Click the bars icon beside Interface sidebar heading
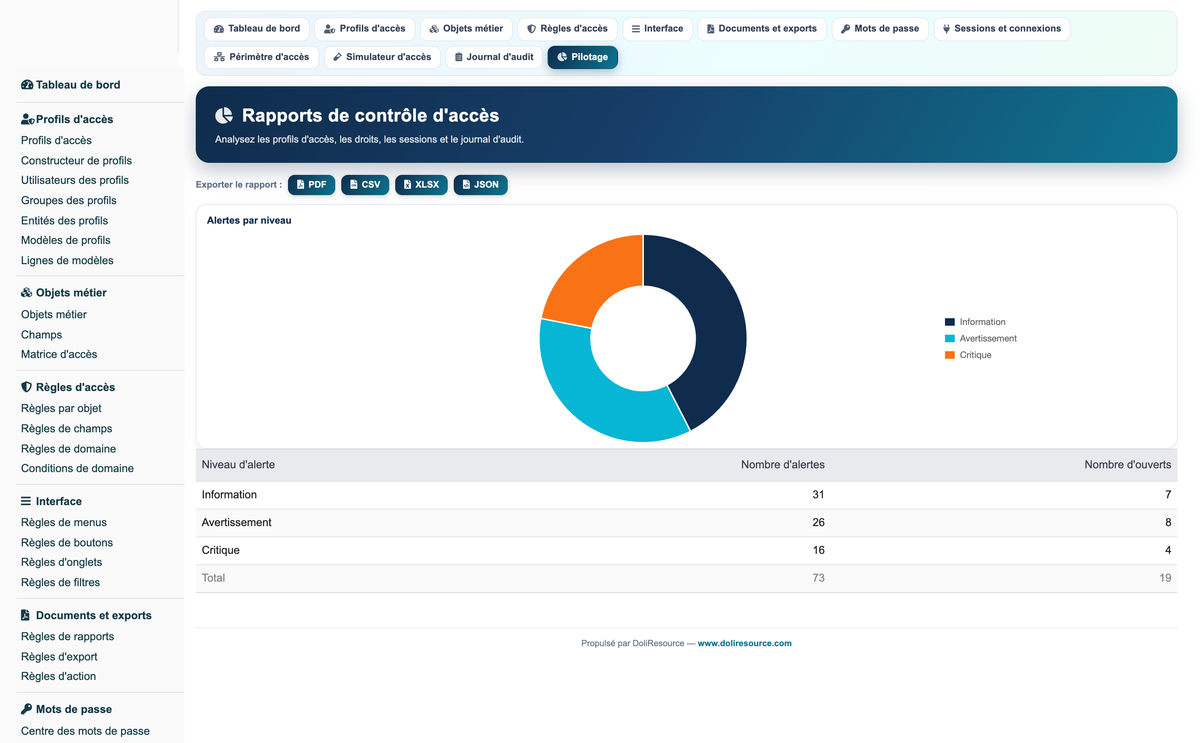Screen dimensions: 1200x743 point(26,501)
